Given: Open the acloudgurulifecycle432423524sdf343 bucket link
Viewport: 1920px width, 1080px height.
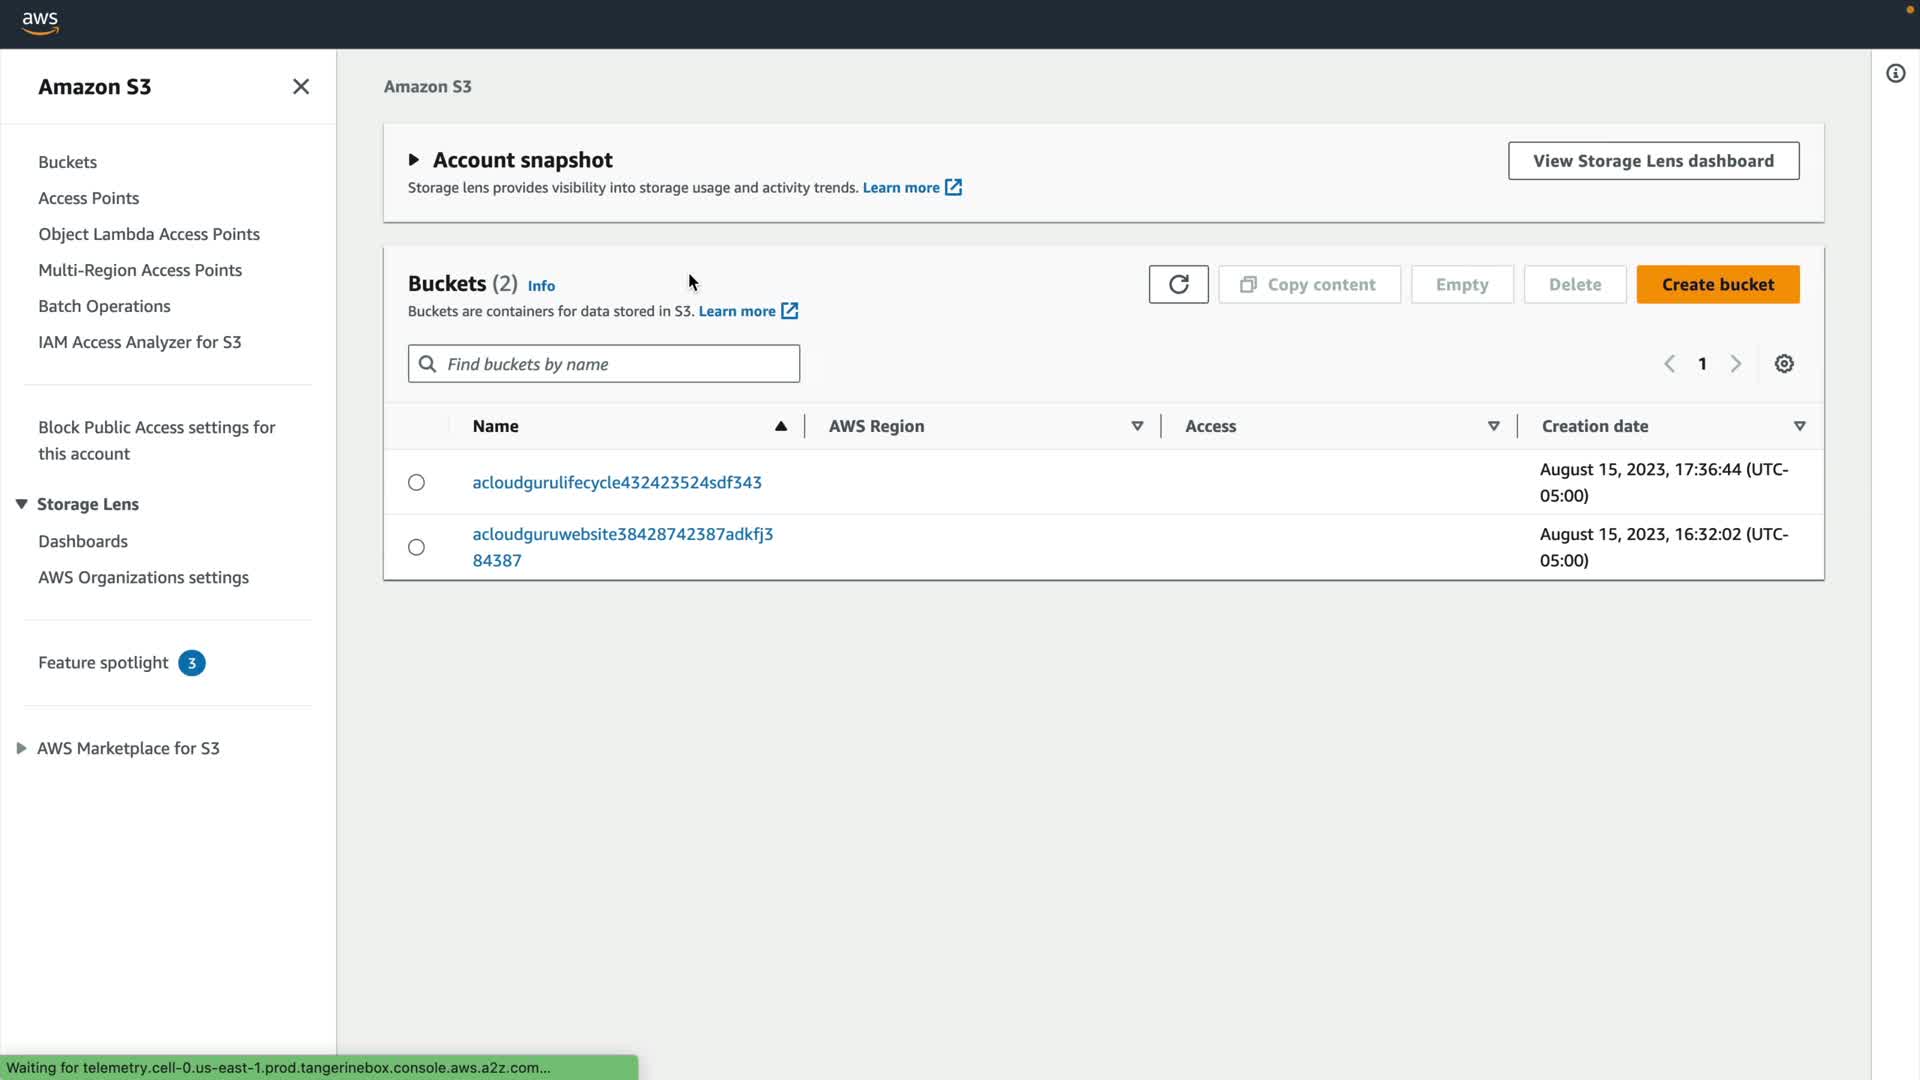Looking at the screenshot, I should (616, 483).
